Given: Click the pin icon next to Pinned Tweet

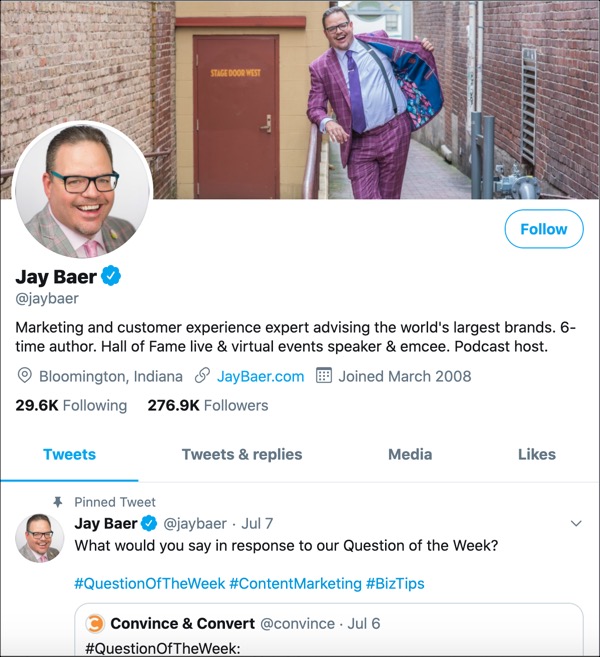Looking at the screenshot, I should click(x=58, y=502).
